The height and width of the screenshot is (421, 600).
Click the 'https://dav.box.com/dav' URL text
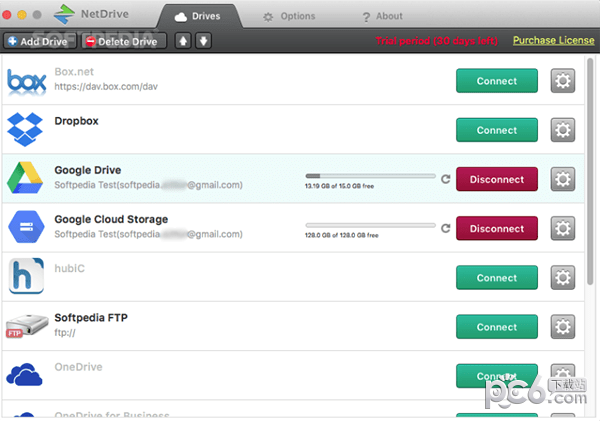tap(106, 86)
